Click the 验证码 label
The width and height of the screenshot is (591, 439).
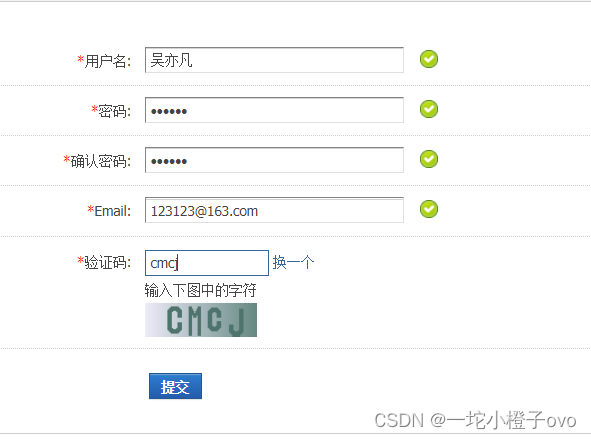tap(107, 262)
